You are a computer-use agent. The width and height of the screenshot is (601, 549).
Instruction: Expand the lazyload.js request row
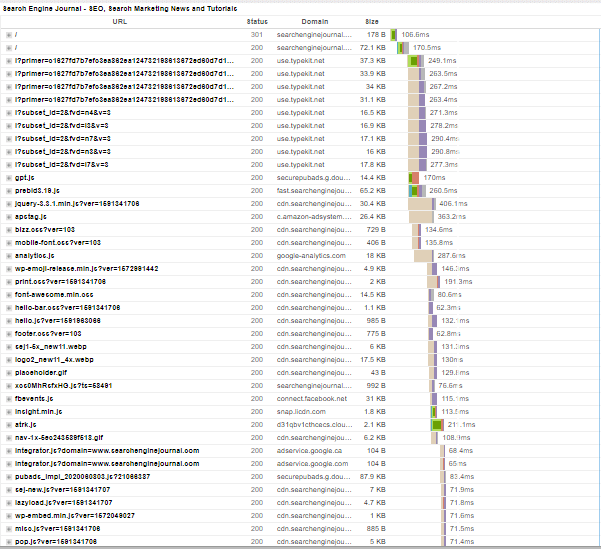[x=8, y=503]
